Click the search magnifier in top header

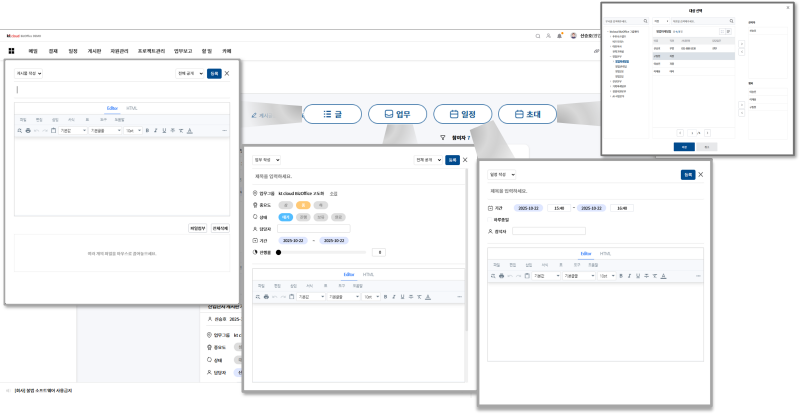coord(538,35)
